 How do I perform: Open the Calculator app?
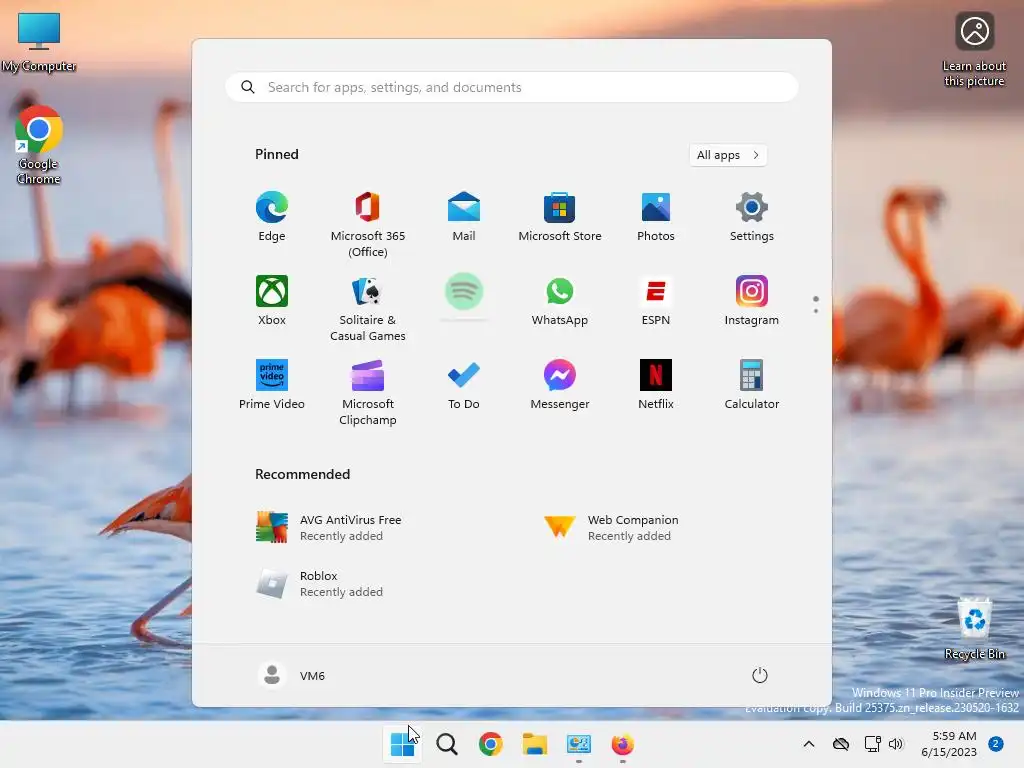point(752,385)
